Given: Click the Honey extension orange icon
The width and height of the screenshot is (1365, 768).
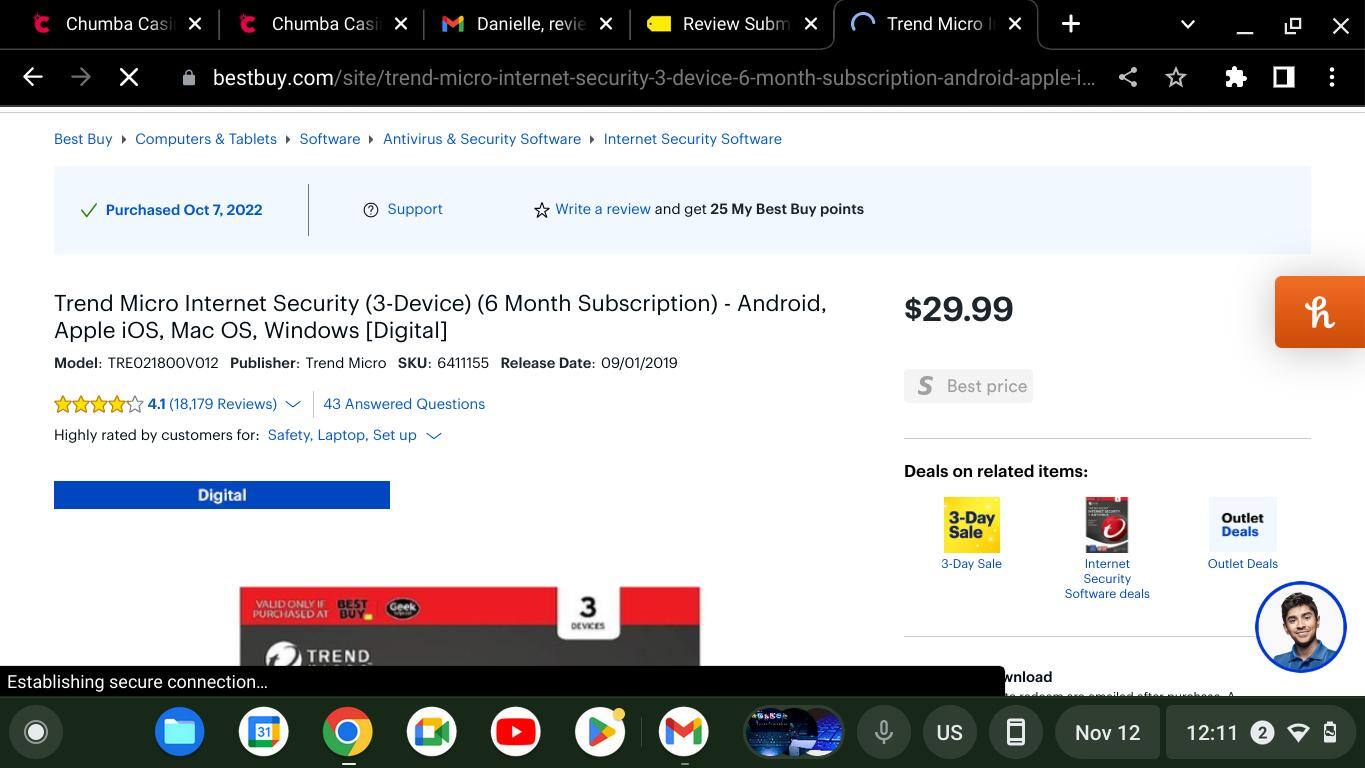Looking at the screenshot, I should tap(1319, 312).
